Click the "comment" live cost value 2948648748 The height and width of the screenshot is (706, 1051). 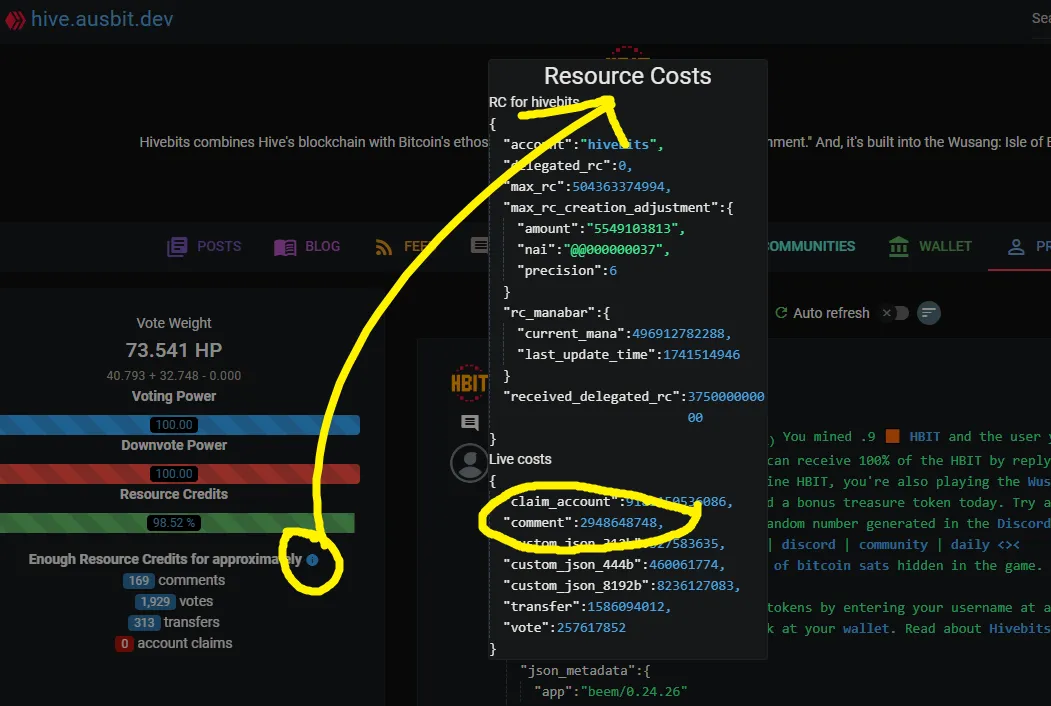619,522
